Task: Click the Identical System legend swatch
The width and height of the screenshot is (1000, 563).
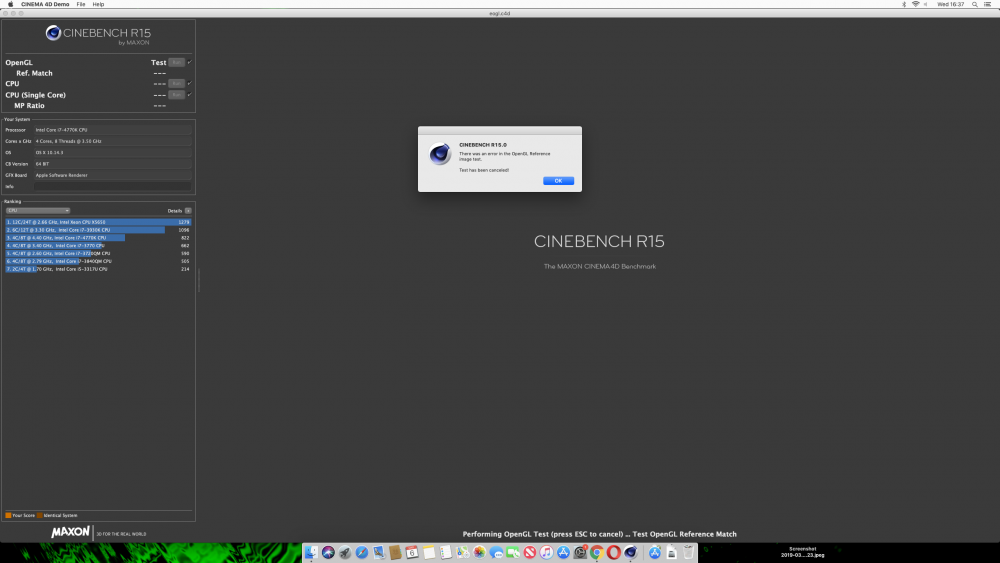Action: [x=40, y=515]
